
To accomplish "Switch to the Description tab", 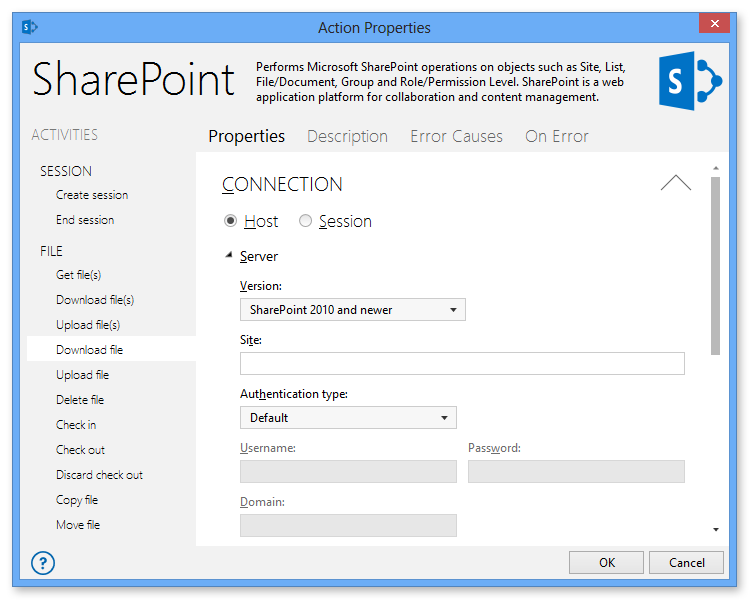I will 347,136.
